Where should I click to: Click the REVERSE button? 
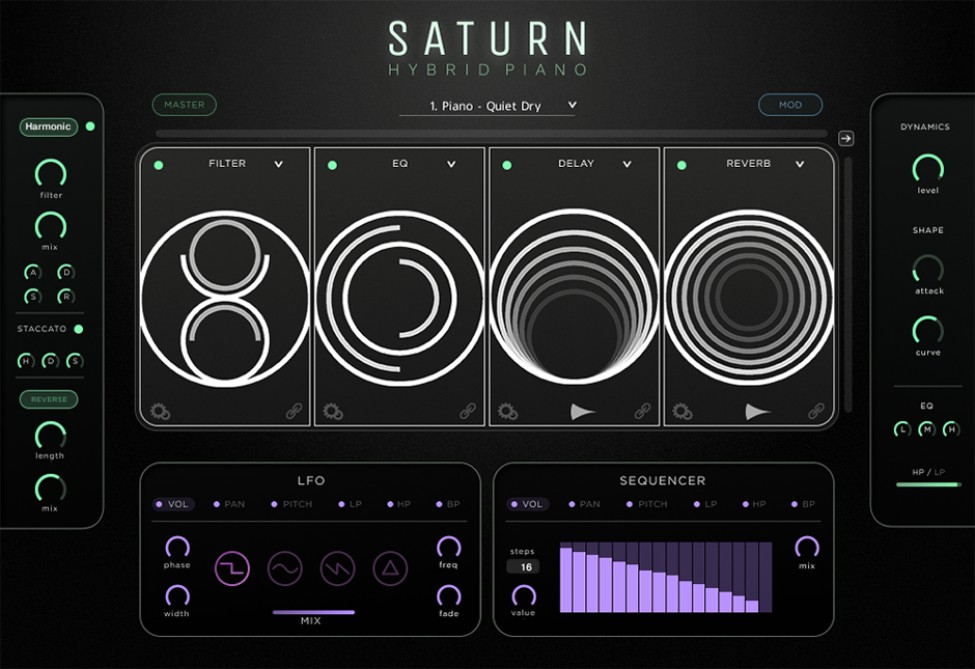pyautogui.click(x=49, y=399)
